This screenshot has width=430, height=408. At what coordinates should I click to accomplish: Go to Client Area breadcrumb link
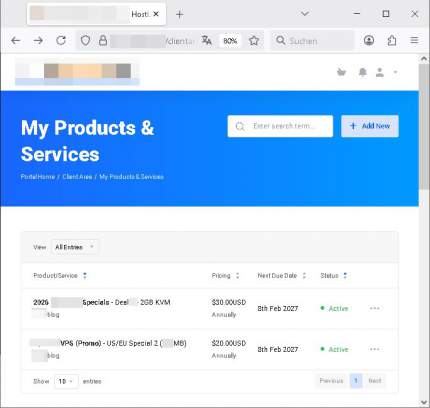[77, 177]
